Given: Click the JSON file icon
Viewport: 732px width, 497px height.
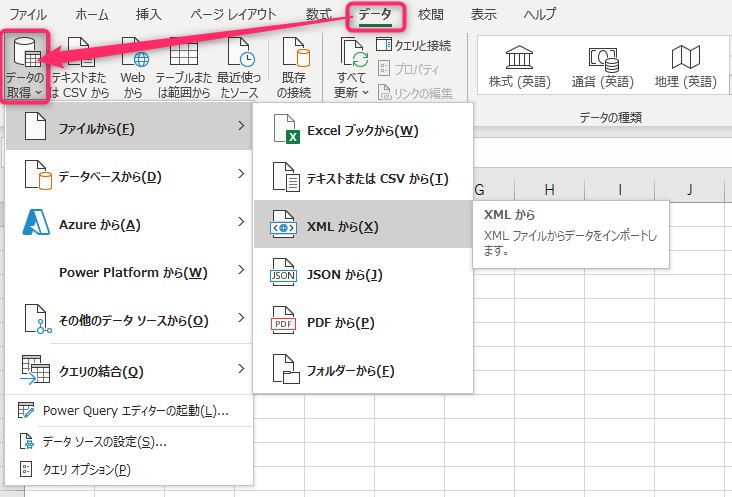Looking at the screenshot, I should (283, 273).
